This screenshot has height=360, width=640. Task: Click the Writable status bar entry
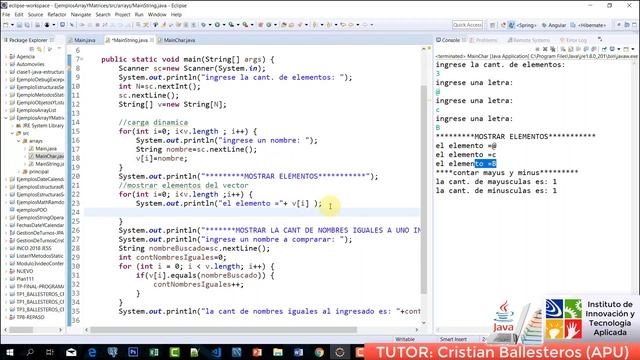[405, 339]
